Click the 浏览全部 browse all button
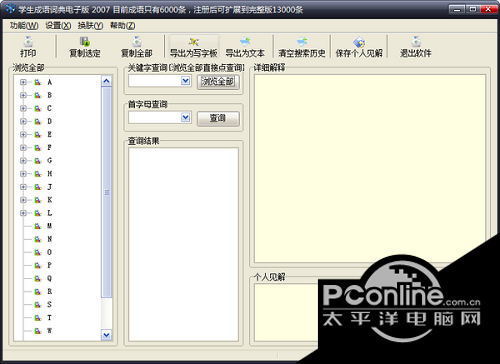 pos(218,82)
